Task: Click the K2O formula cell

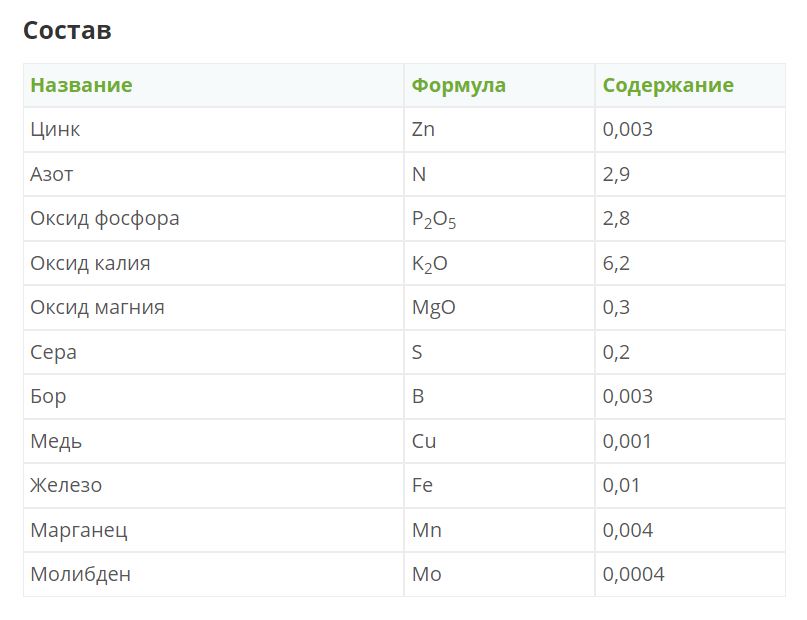Action: point(430,264)
